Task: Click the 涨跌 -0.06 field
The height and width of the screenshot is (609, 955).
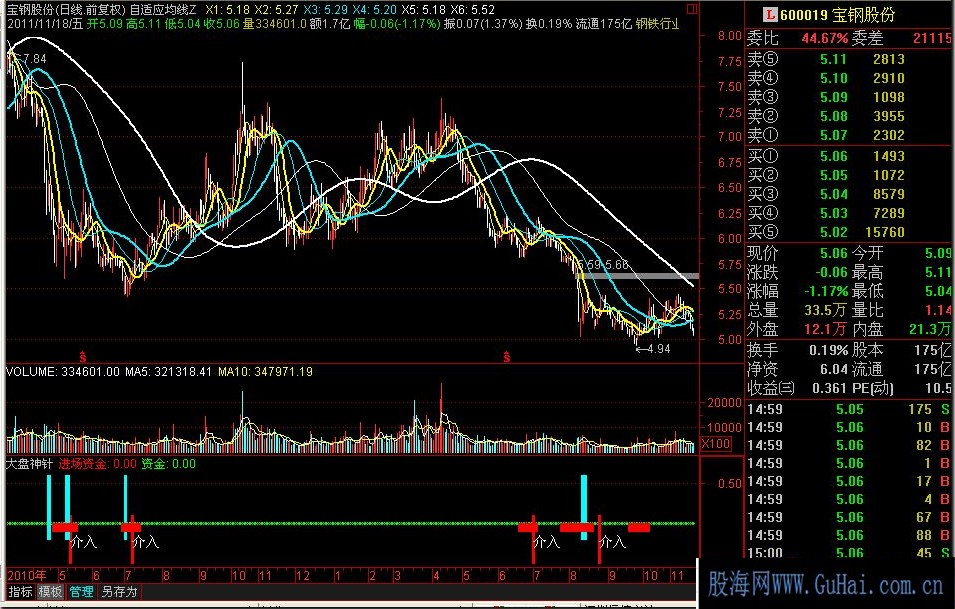Action: [797, 272]
